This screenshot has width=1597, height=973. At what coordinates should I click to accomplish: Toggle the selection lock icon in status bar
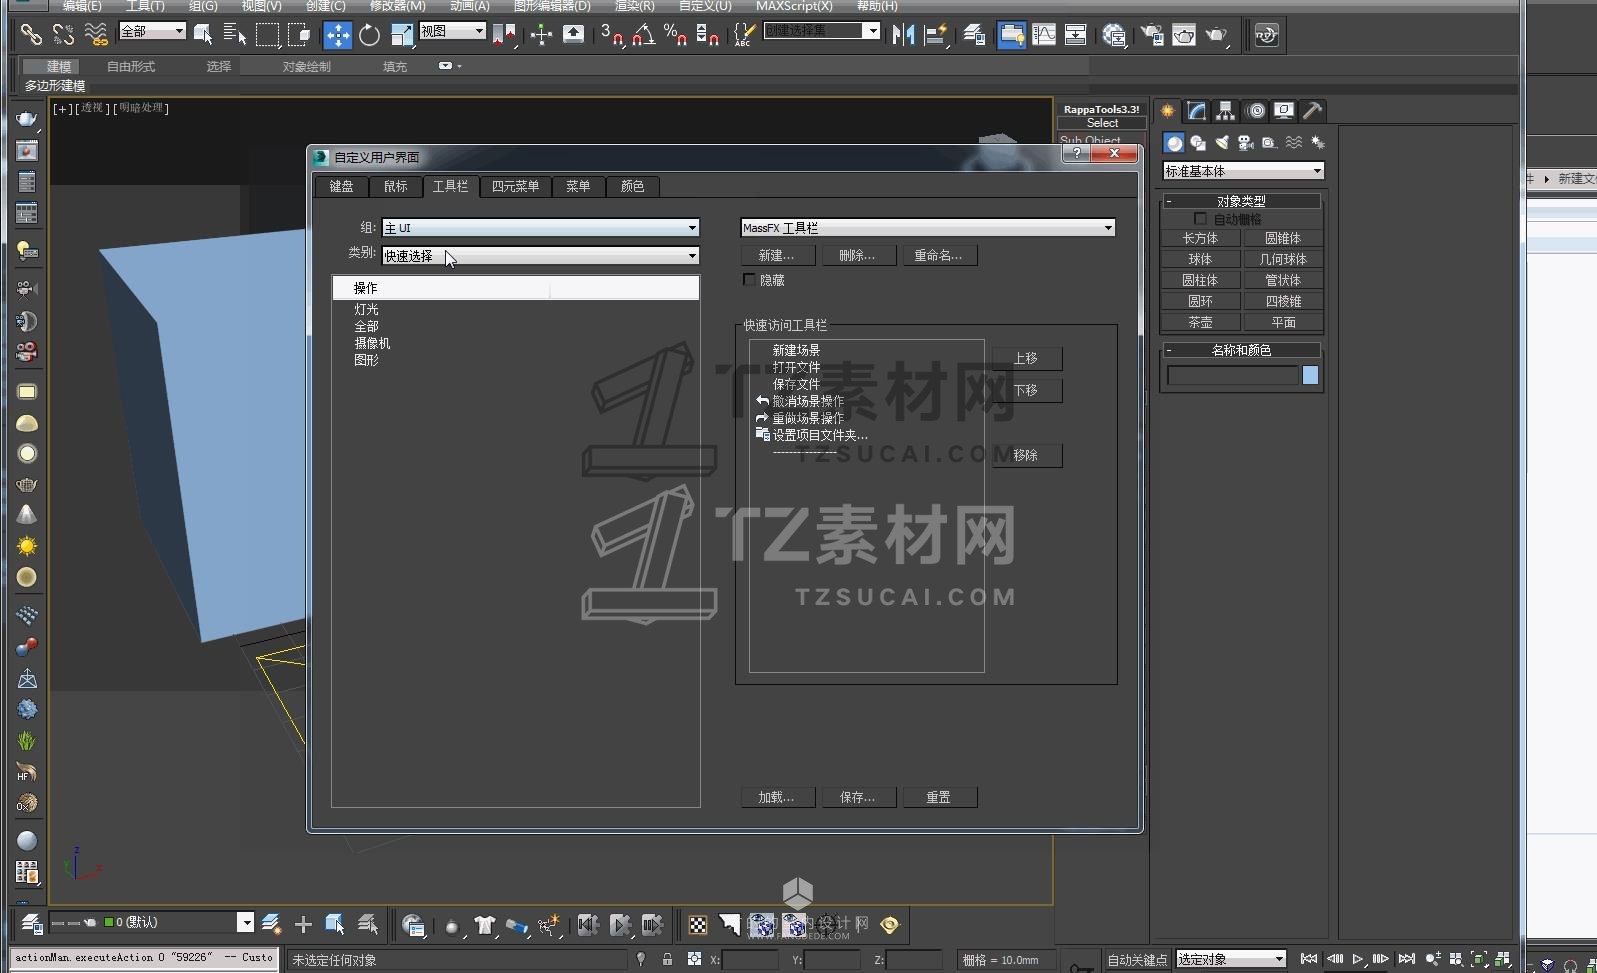[667, 959]
